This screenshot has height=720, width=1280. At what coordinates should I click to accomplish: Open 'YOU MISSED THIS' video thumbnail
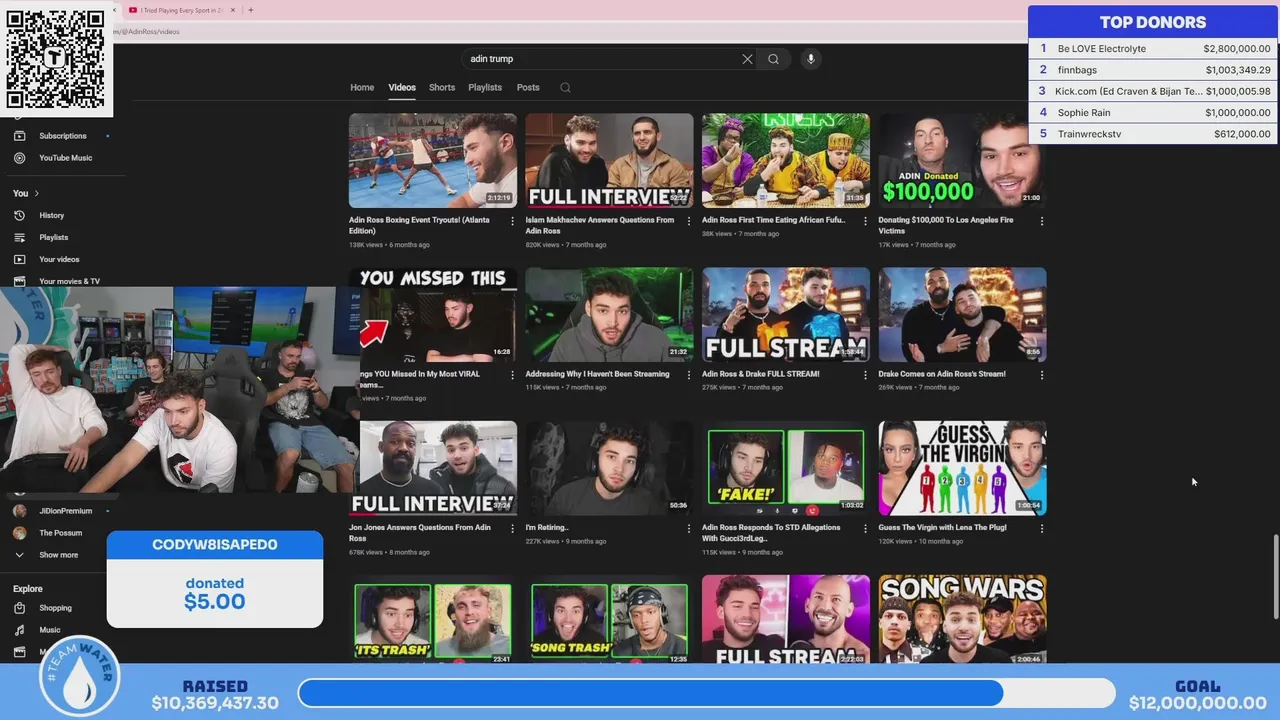pyautogui.click(x=435, y=314)
